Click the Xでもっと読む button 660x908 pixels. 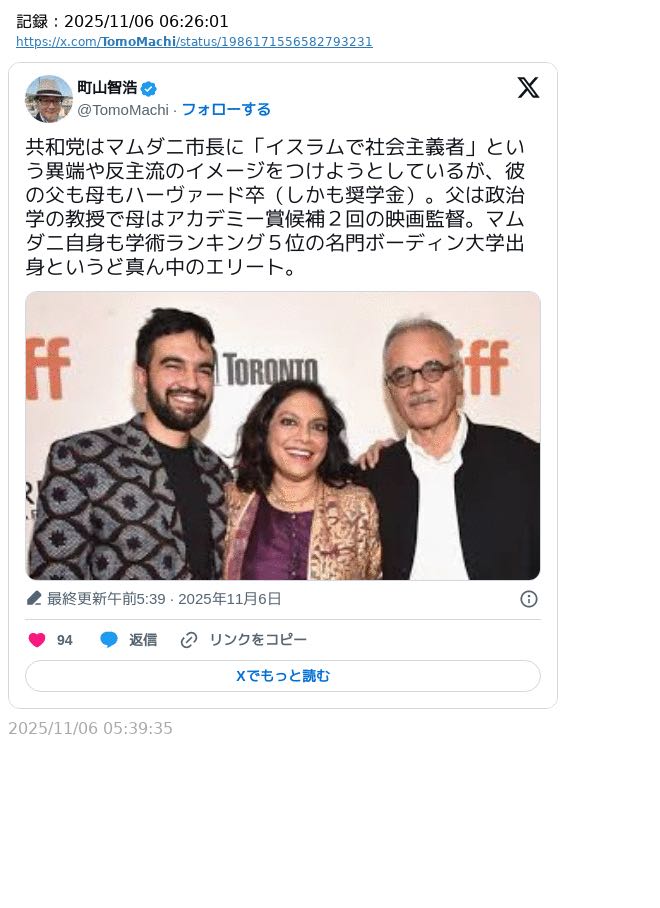coord(283,676)
